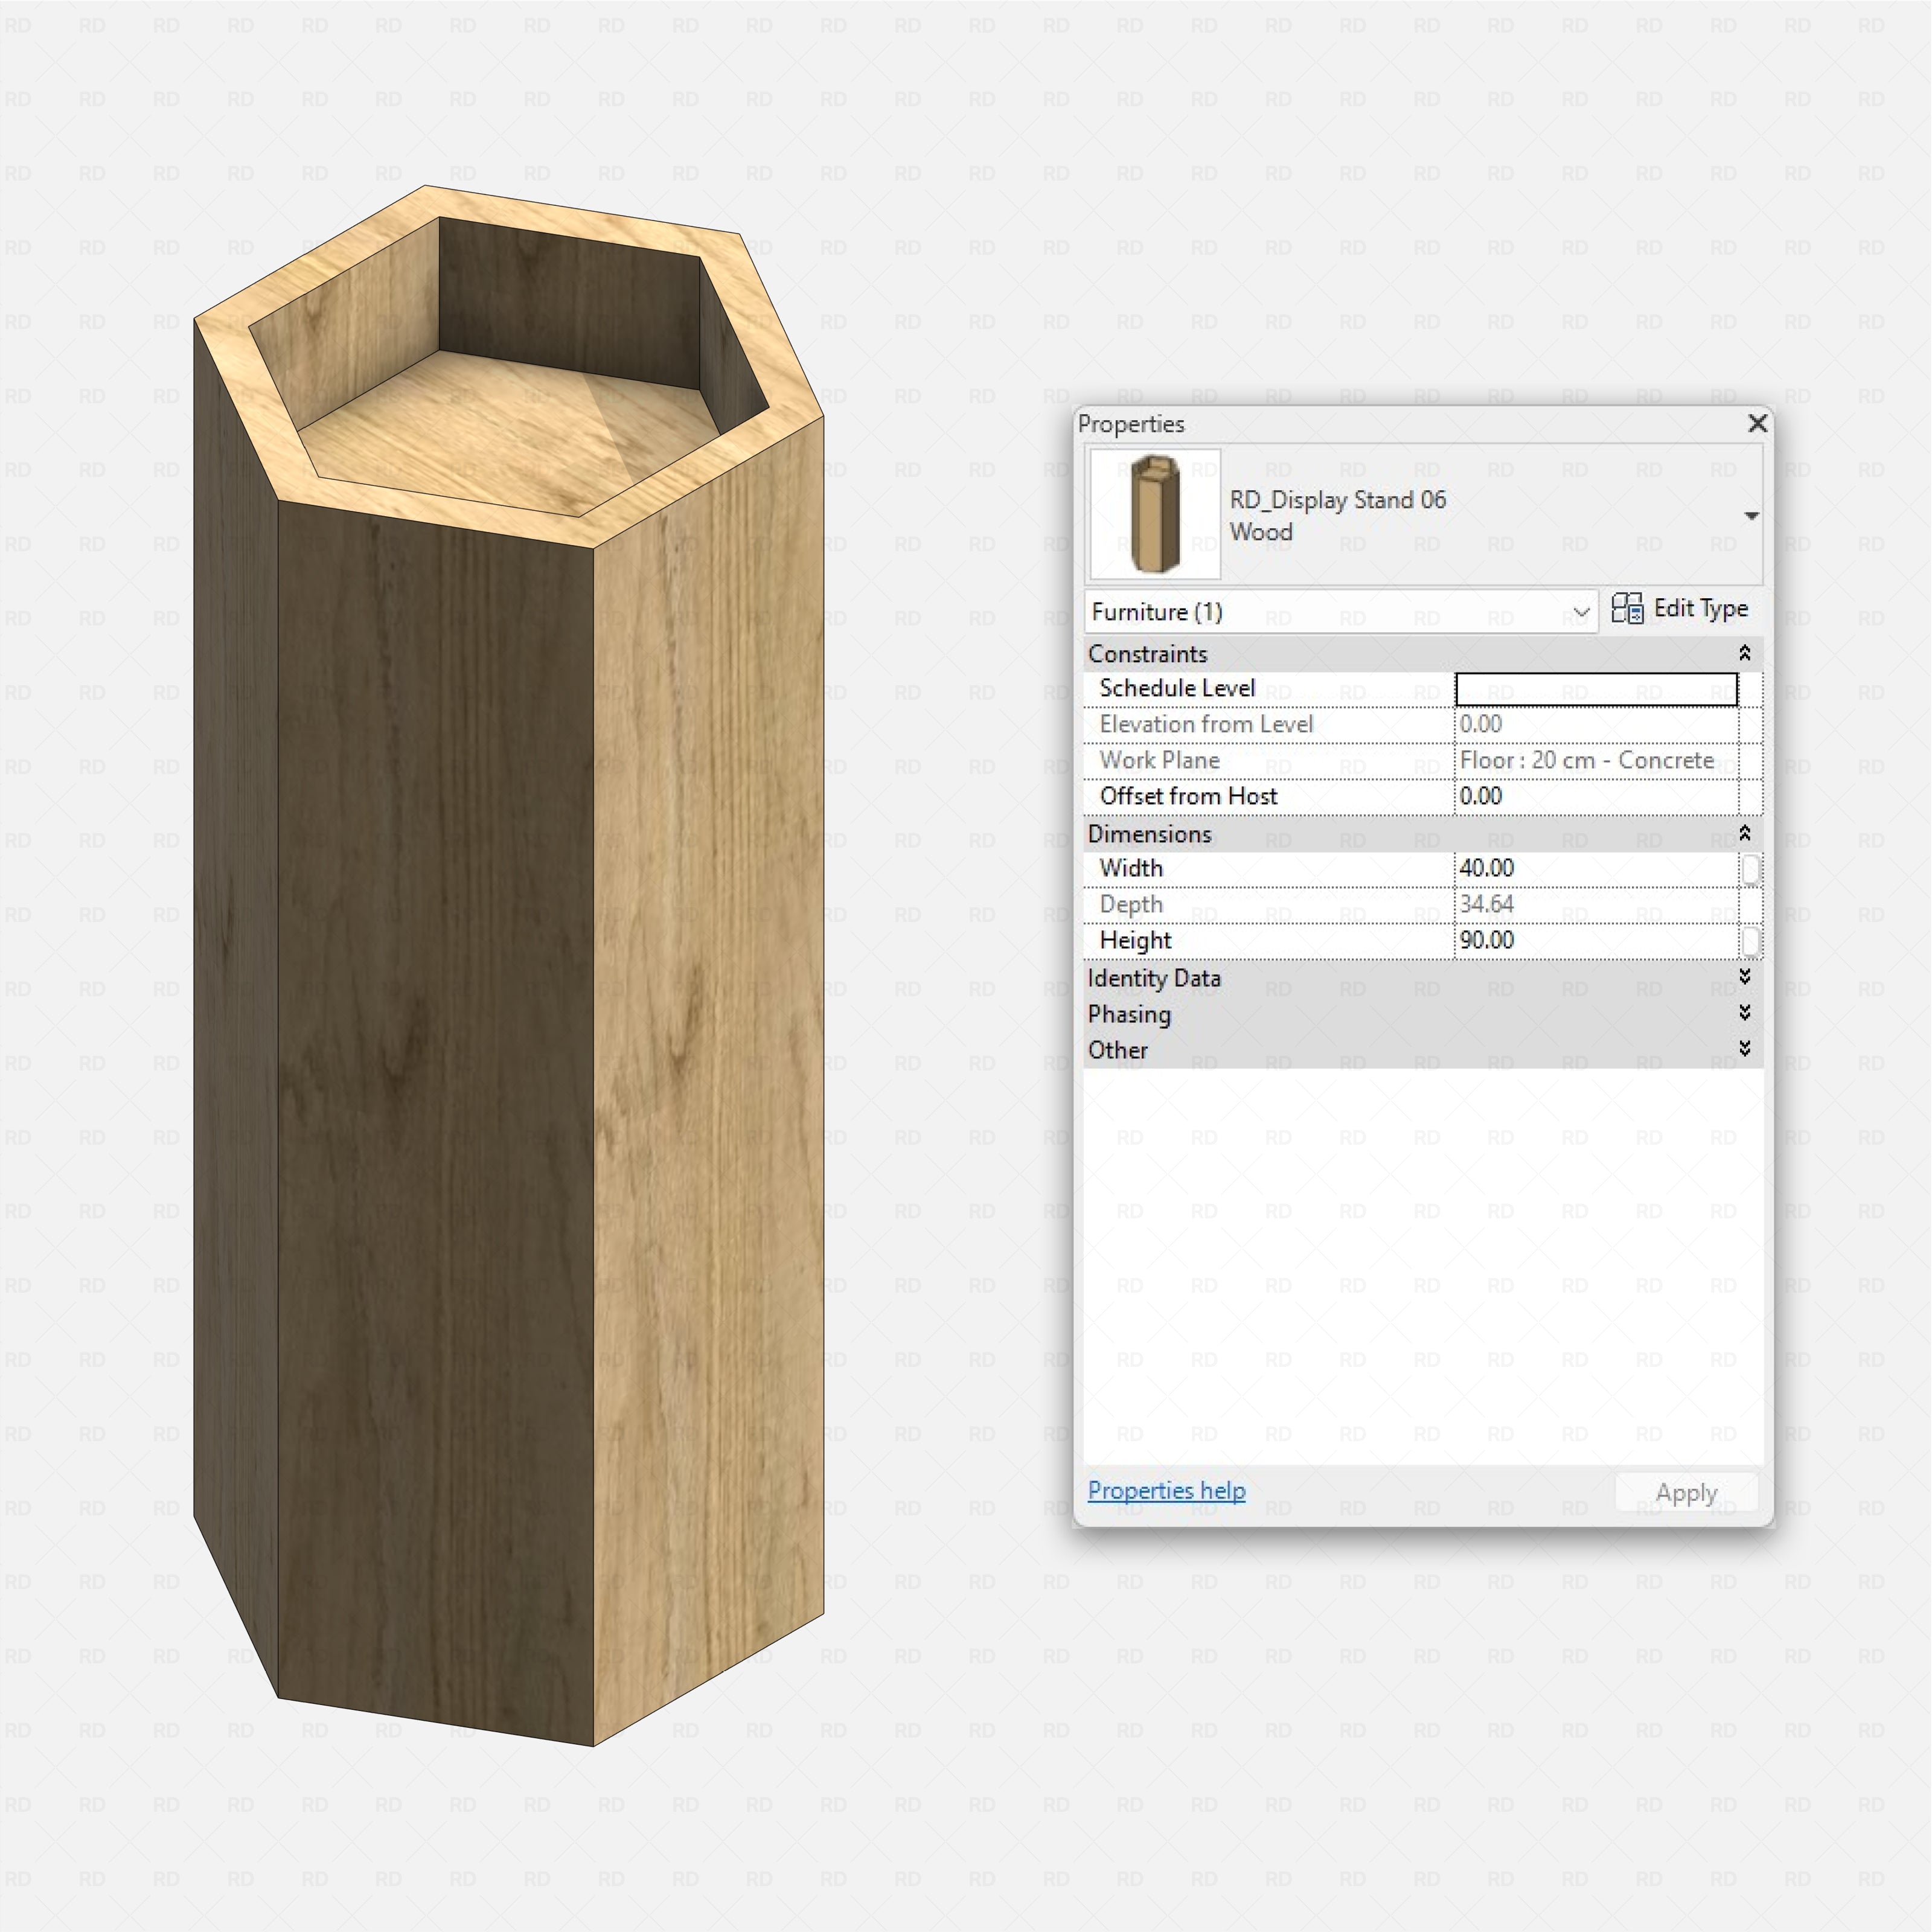Click the Display Stand type thumbnail
This screenshot has width=1932, height=1932.
point(1155,514)
